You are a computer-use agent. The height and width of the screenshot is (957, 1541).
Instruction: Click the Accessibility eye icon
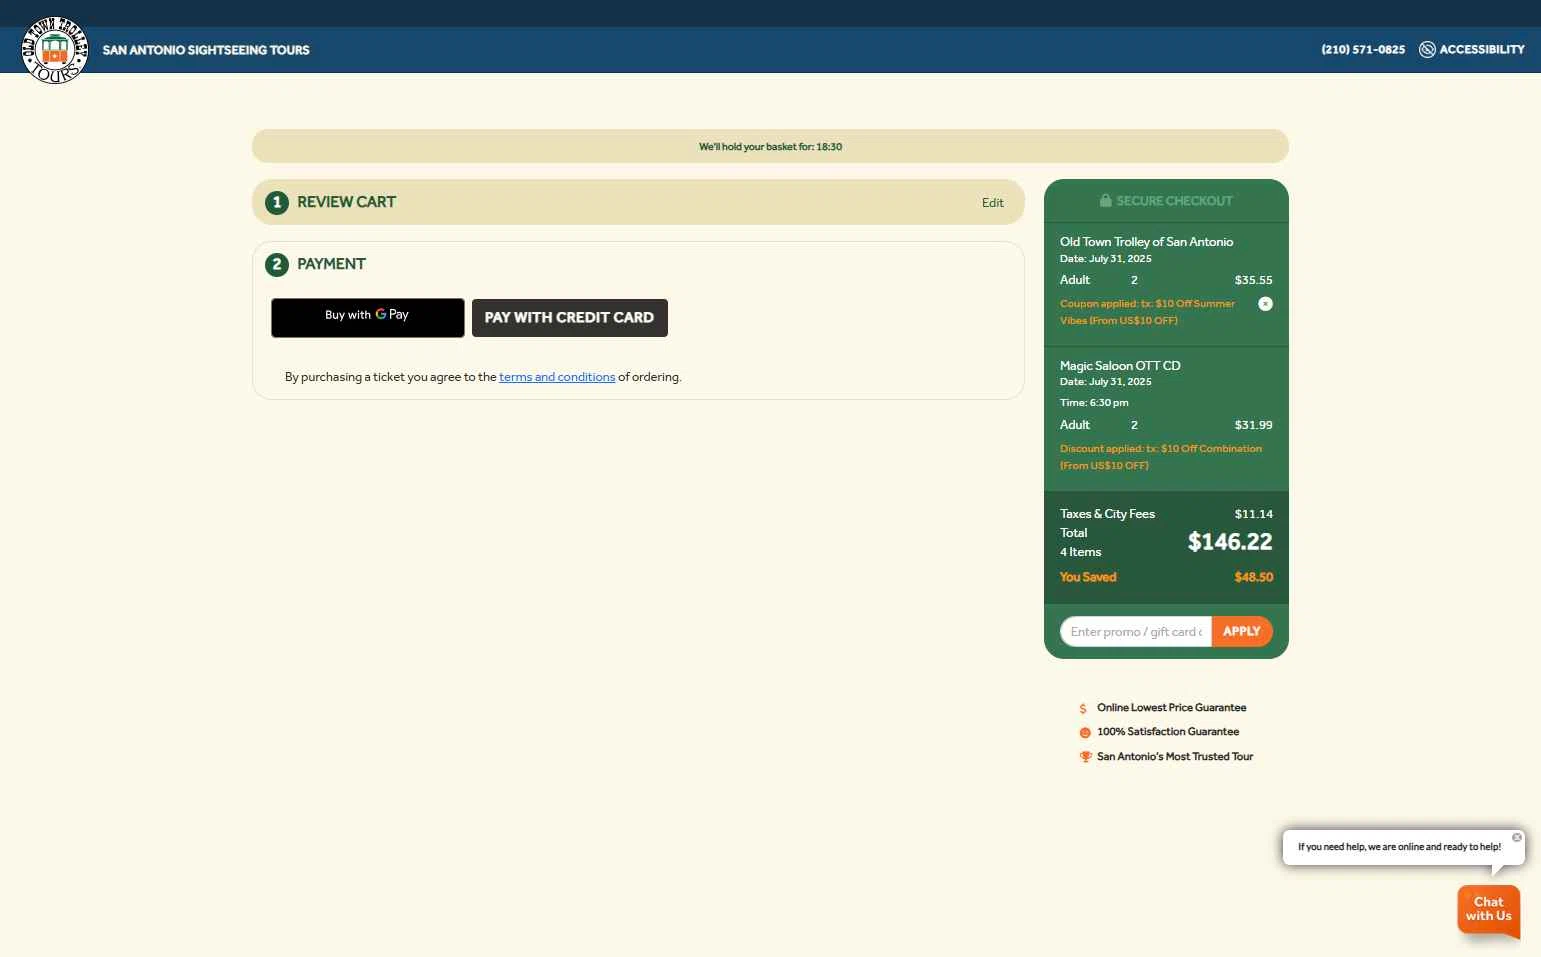click(1427, 49)
